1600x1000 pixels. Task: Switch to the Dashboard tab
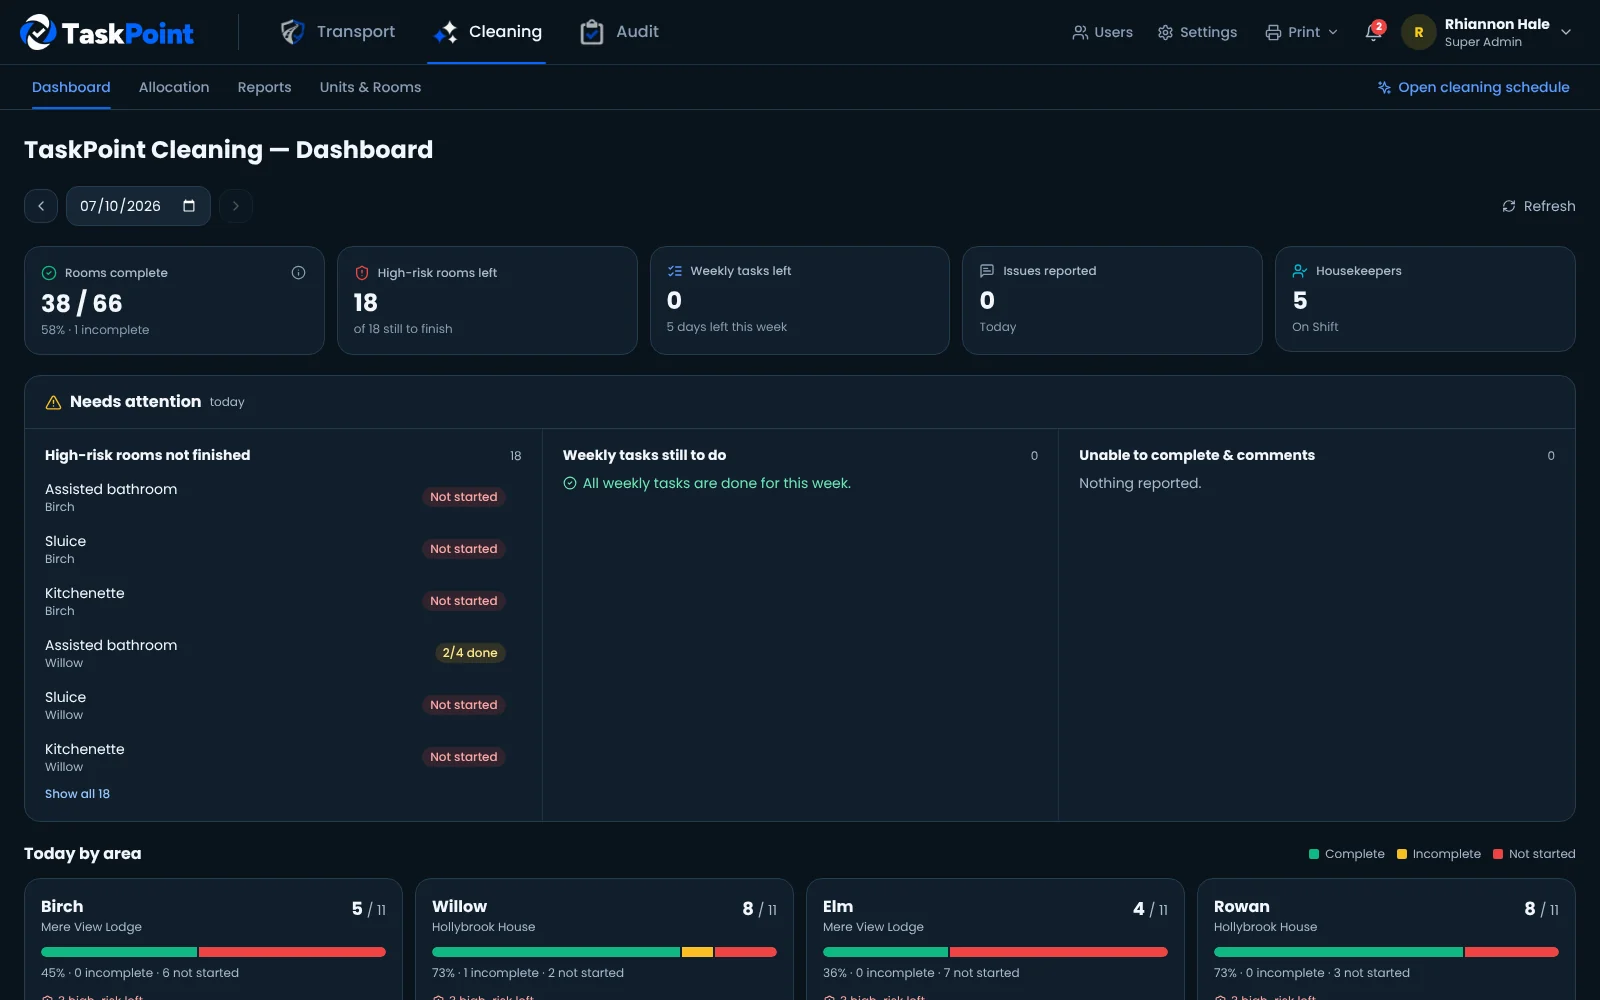[71, 87]
